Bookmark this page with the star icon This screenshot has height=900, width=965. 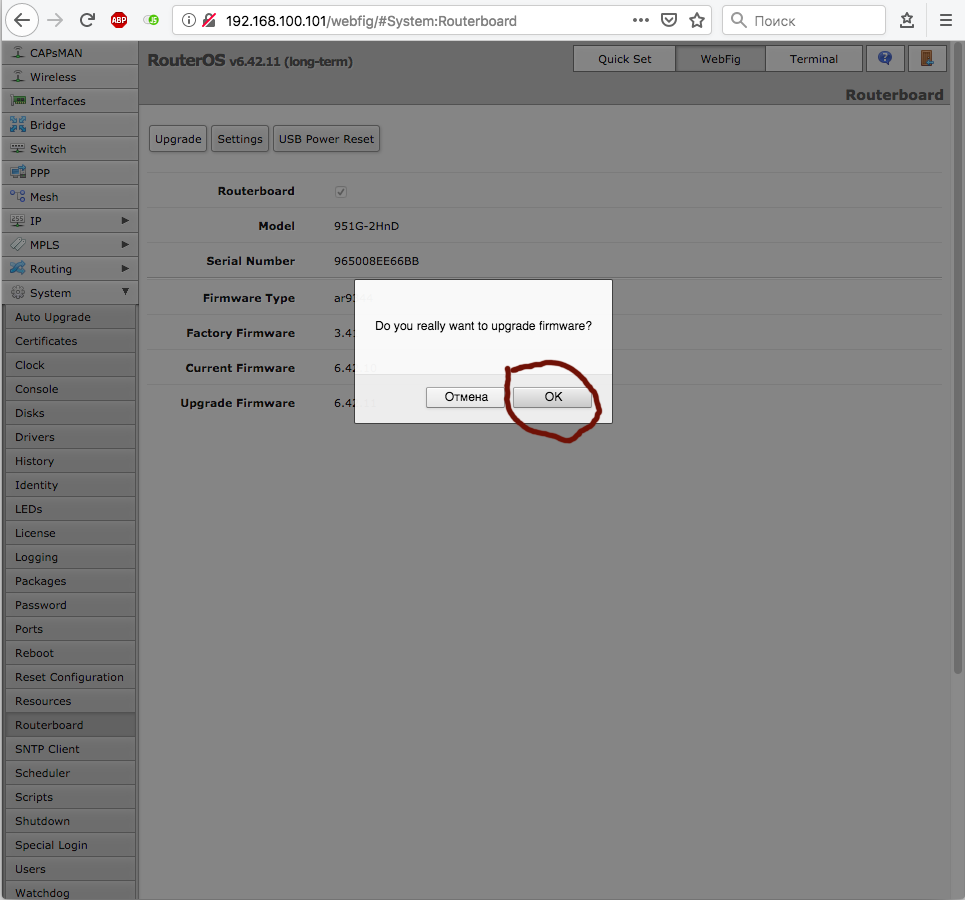point(697,20)
